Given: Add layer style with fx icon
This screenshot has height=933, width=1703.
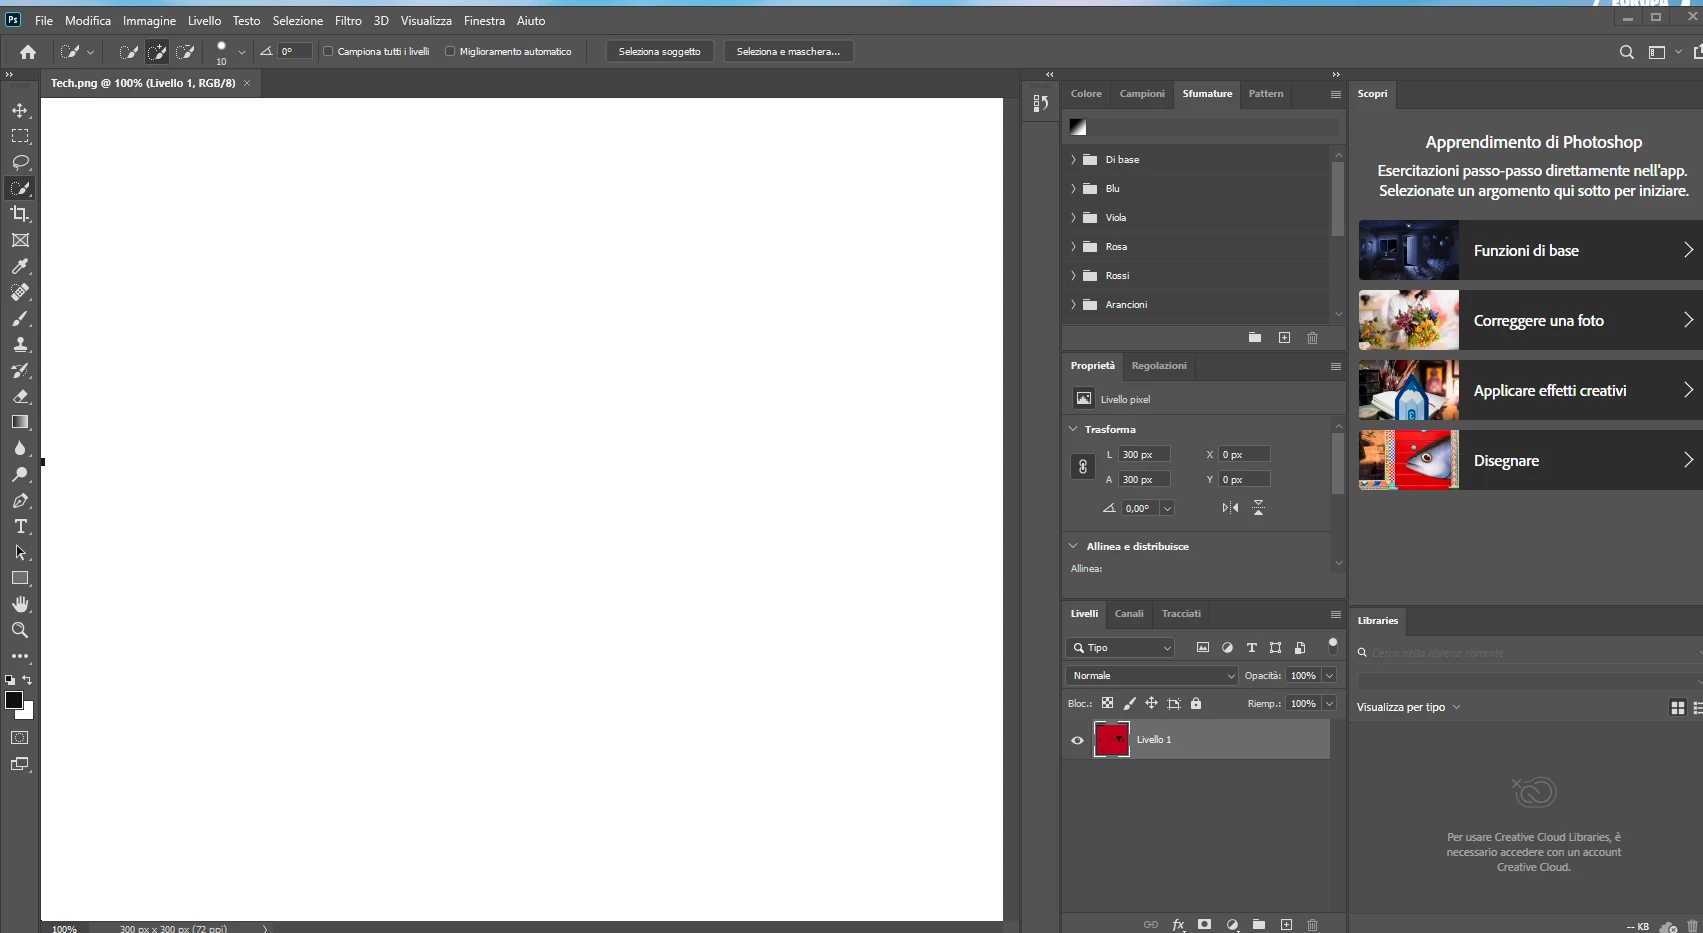Looking at the screenshot, I should coord(1178,925).
